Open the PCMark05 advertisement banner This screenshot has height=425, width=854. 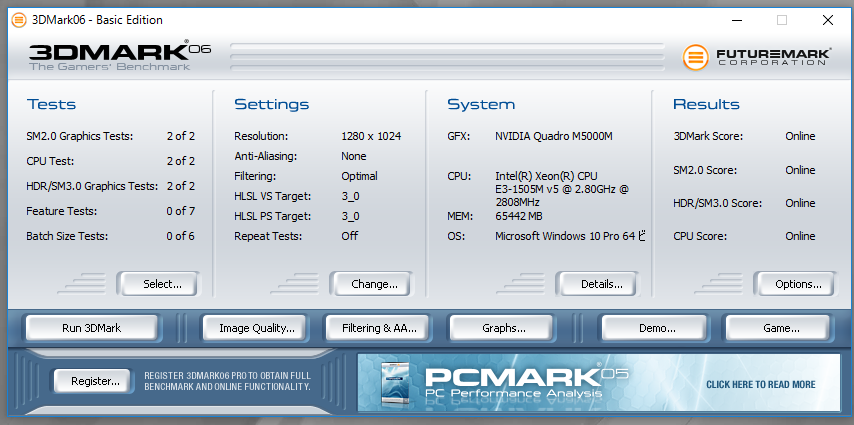click(x=599, y=382)
